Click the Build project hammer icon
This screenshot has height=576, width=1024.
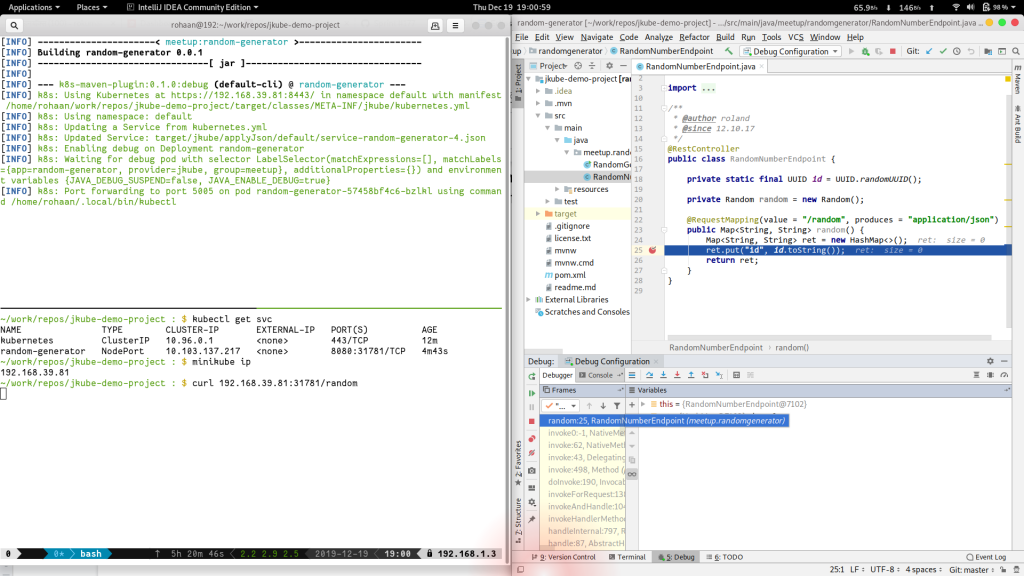729,51
